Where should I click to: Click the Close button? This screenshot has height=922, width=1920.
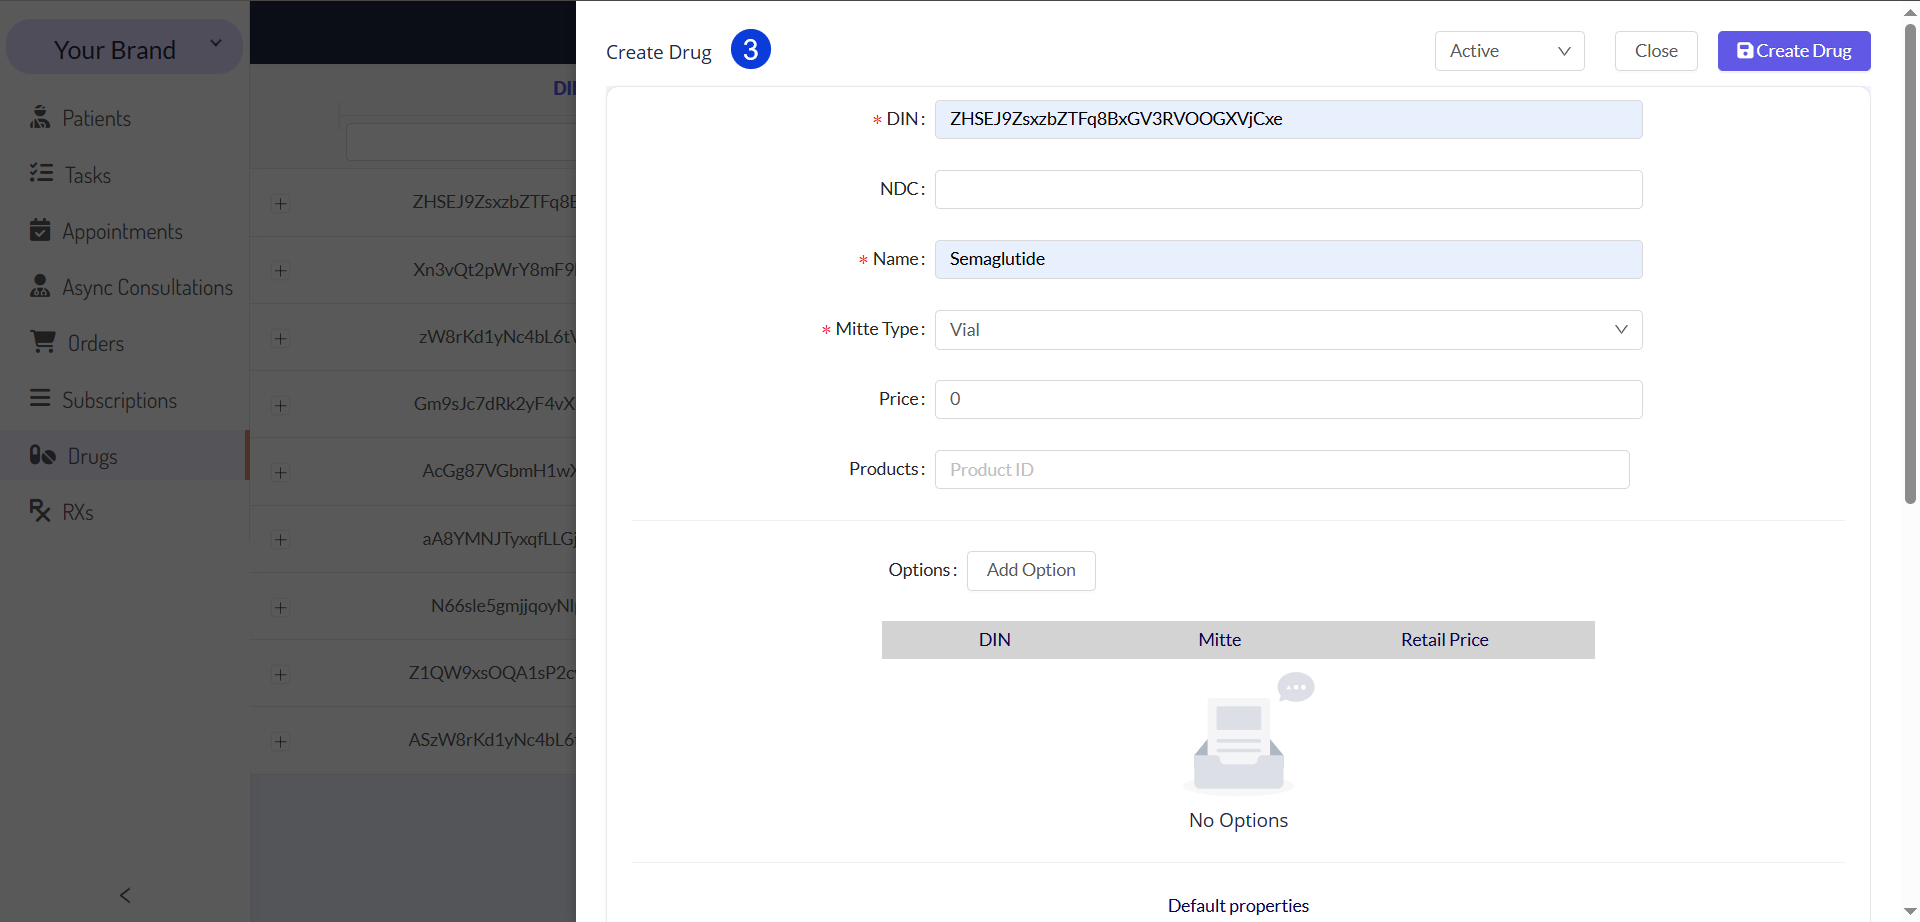tap(1656, 51)
